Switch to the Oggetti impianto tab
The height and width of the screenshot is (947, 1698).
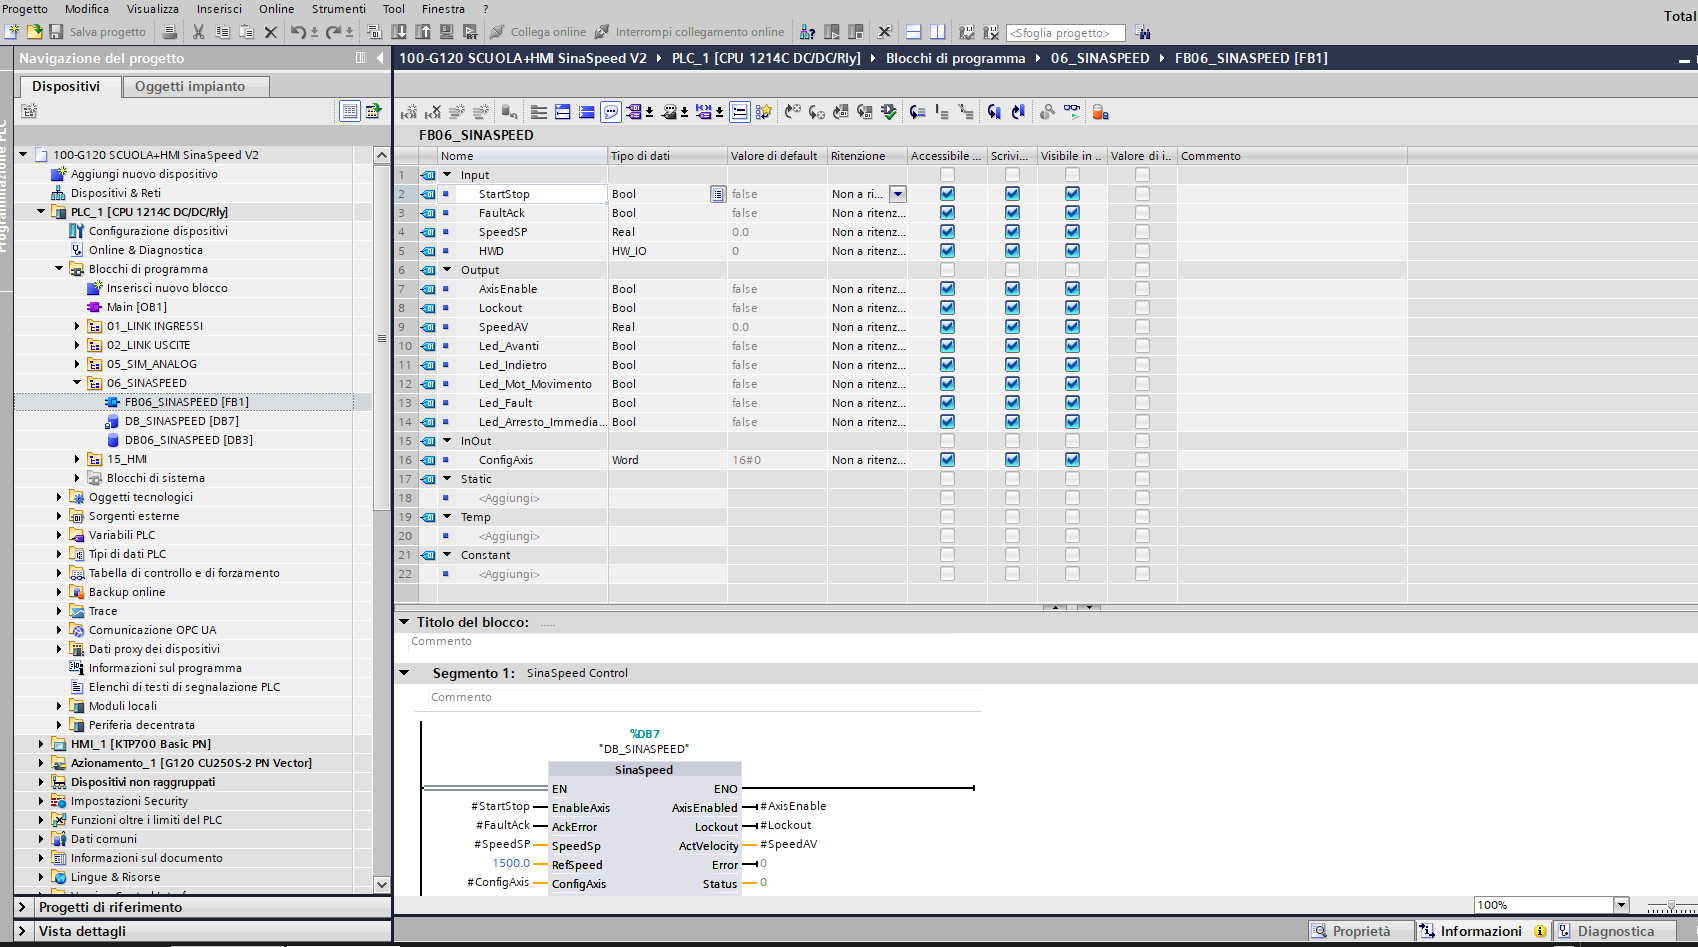click(190, 86)
